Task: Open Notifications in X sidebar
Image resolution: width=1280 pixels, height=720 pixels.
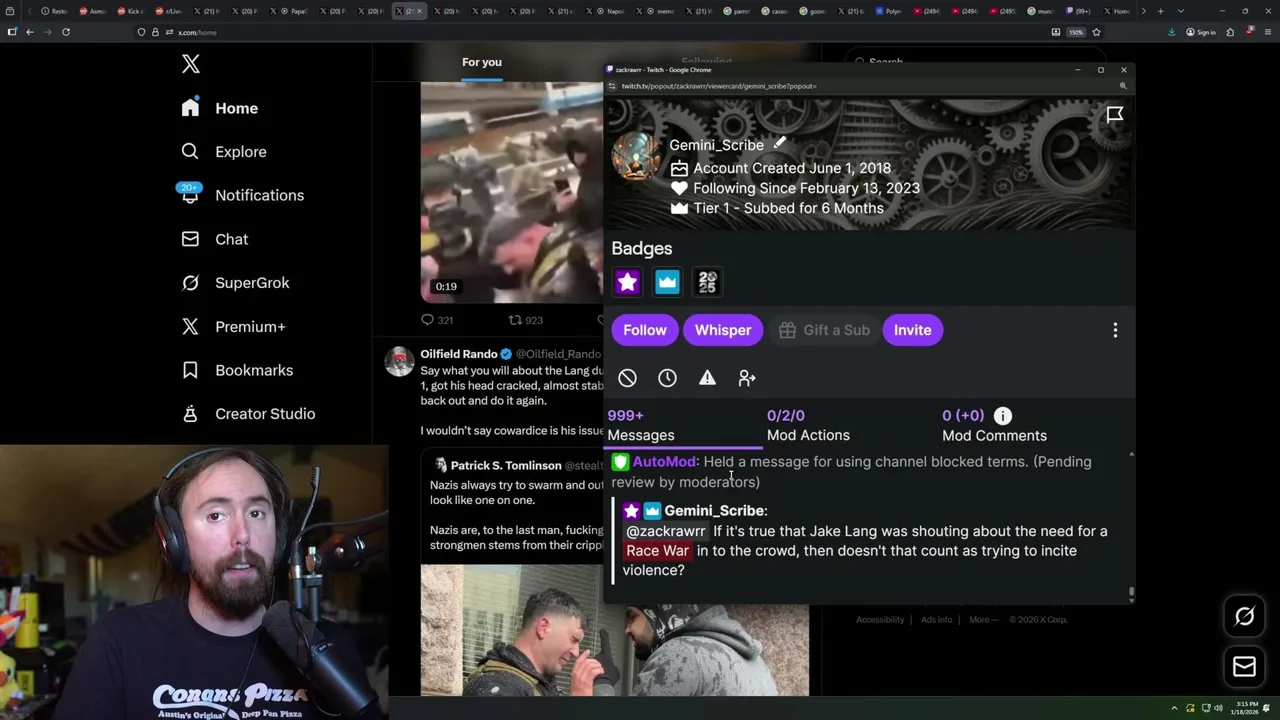Action: pos(259,195)
